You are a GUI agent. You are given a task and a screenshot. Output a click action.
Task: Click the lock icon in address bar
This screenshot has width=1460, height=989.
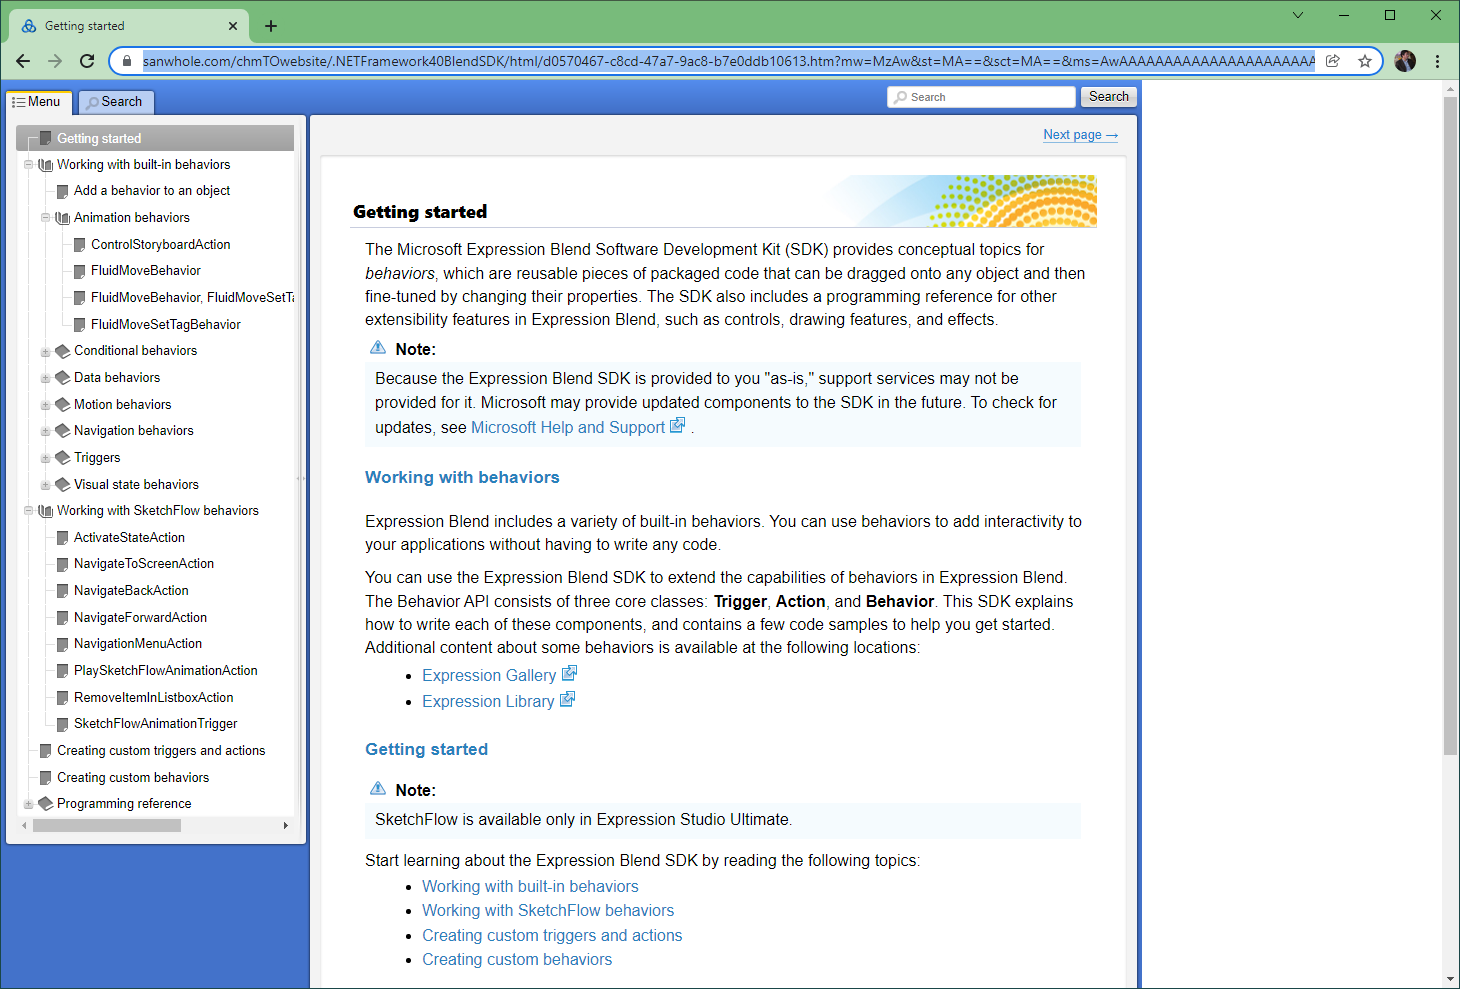[x=126, y=61]
